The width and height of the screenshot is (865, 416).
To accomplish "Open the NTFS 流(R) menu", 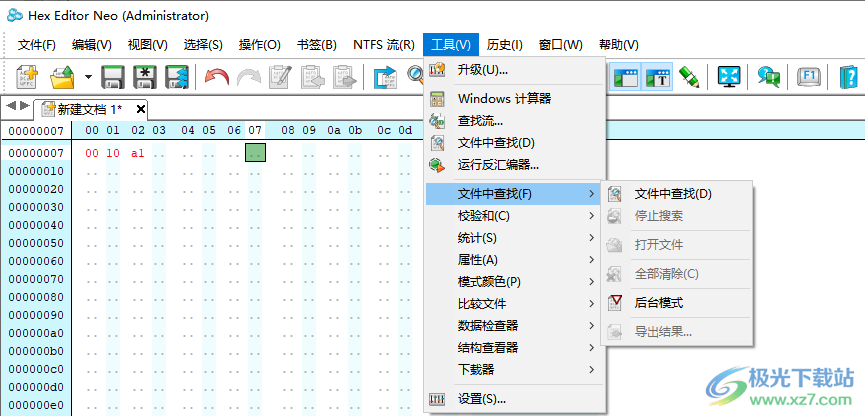I will 384,45.
